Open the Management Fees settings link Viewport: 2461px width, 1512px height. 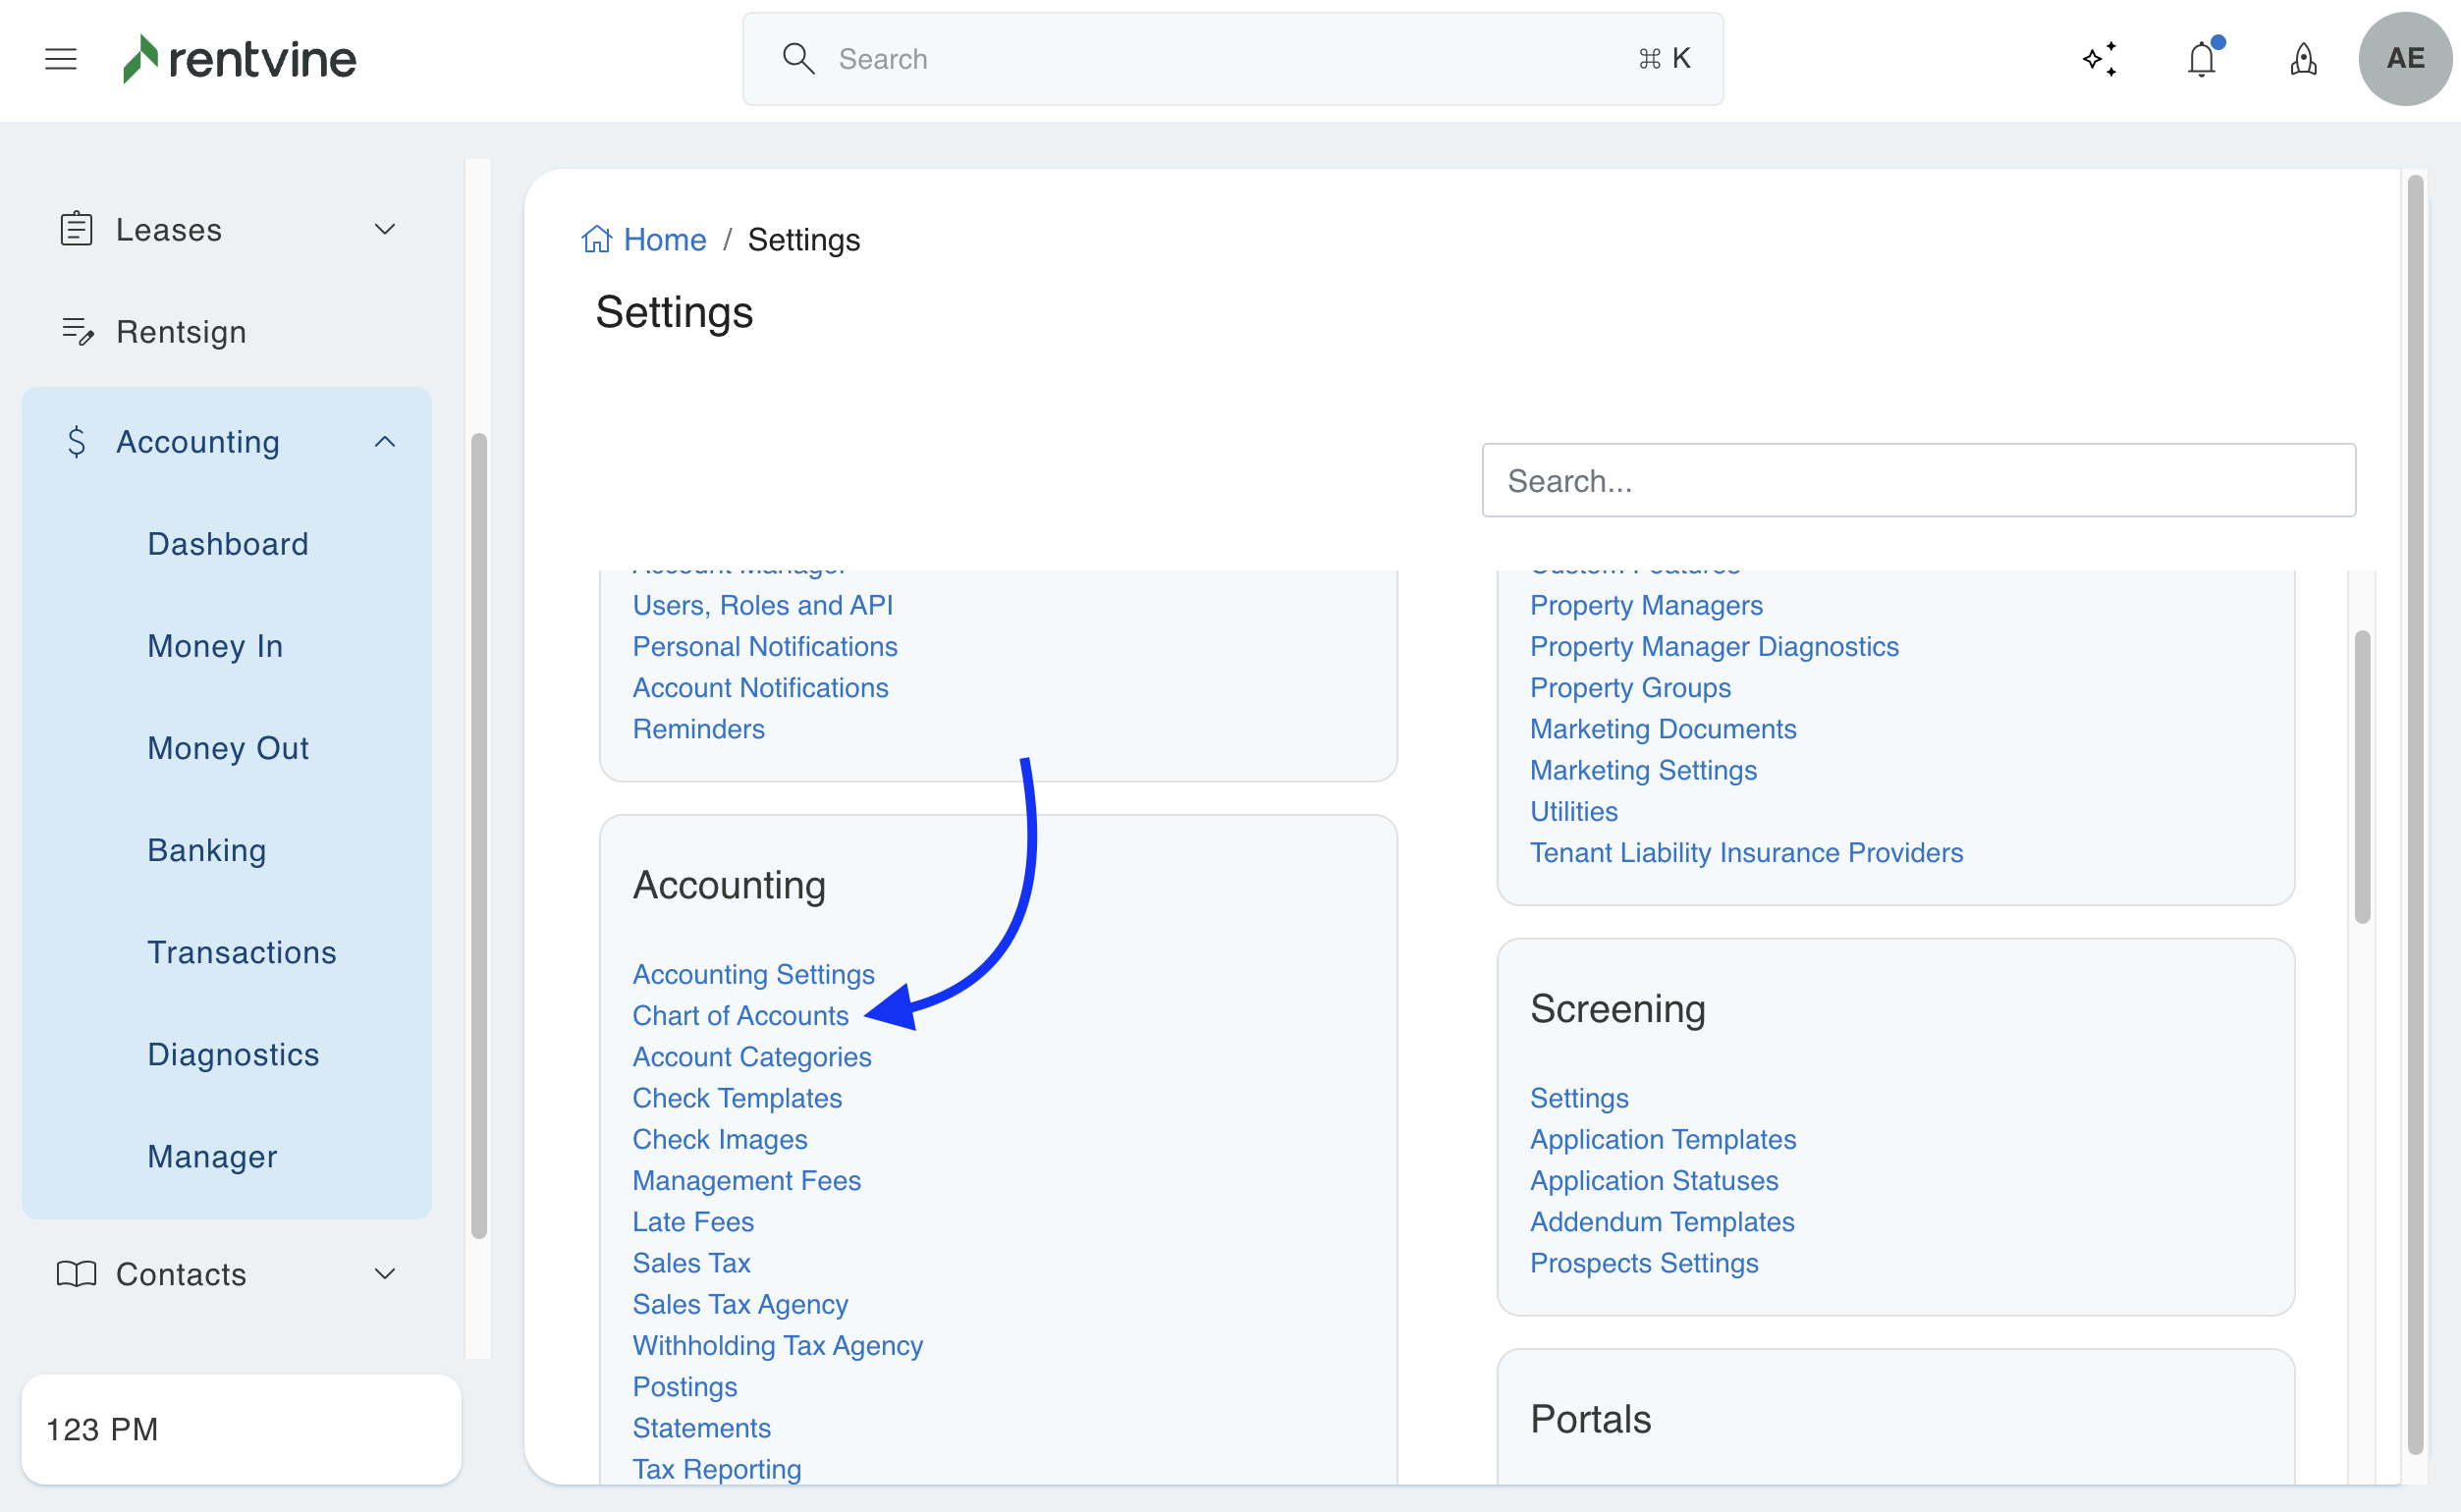(746, 1180)
